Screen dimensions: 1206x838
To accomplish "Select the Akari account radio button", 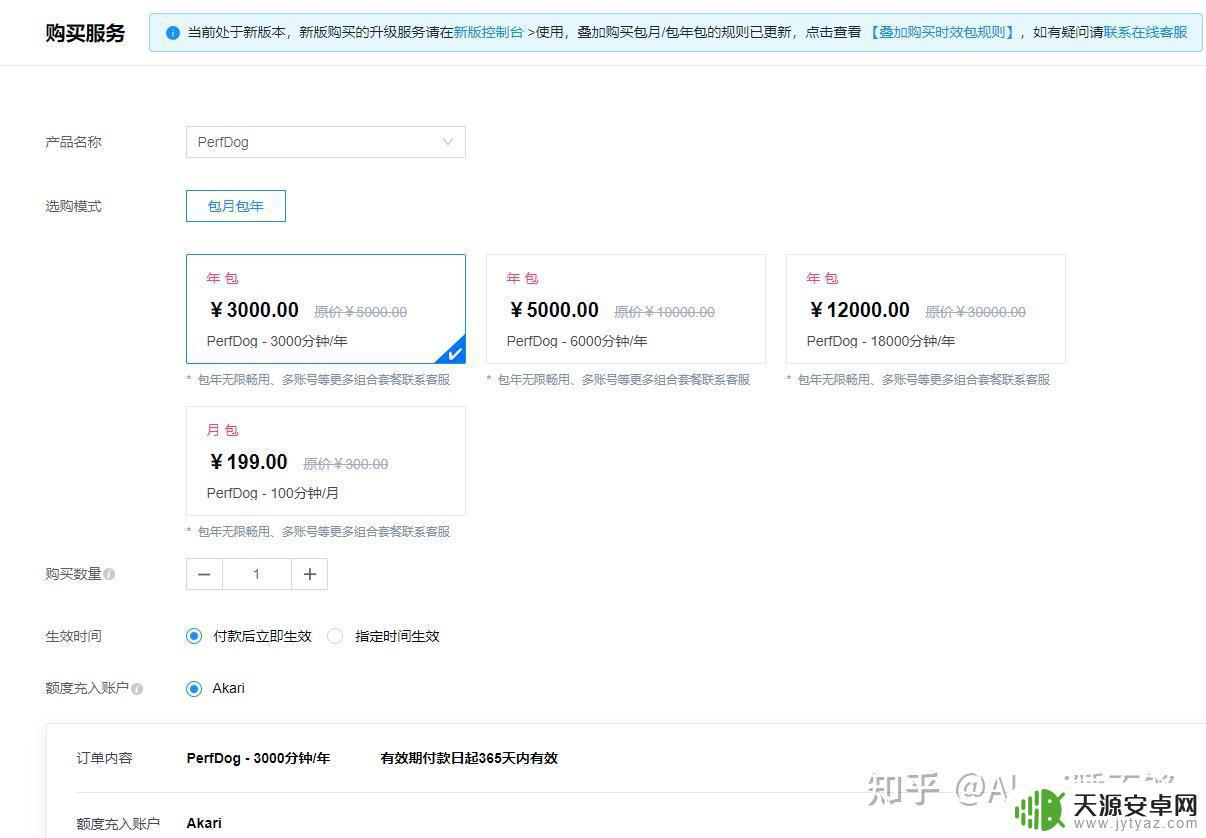I will (194, 688).
